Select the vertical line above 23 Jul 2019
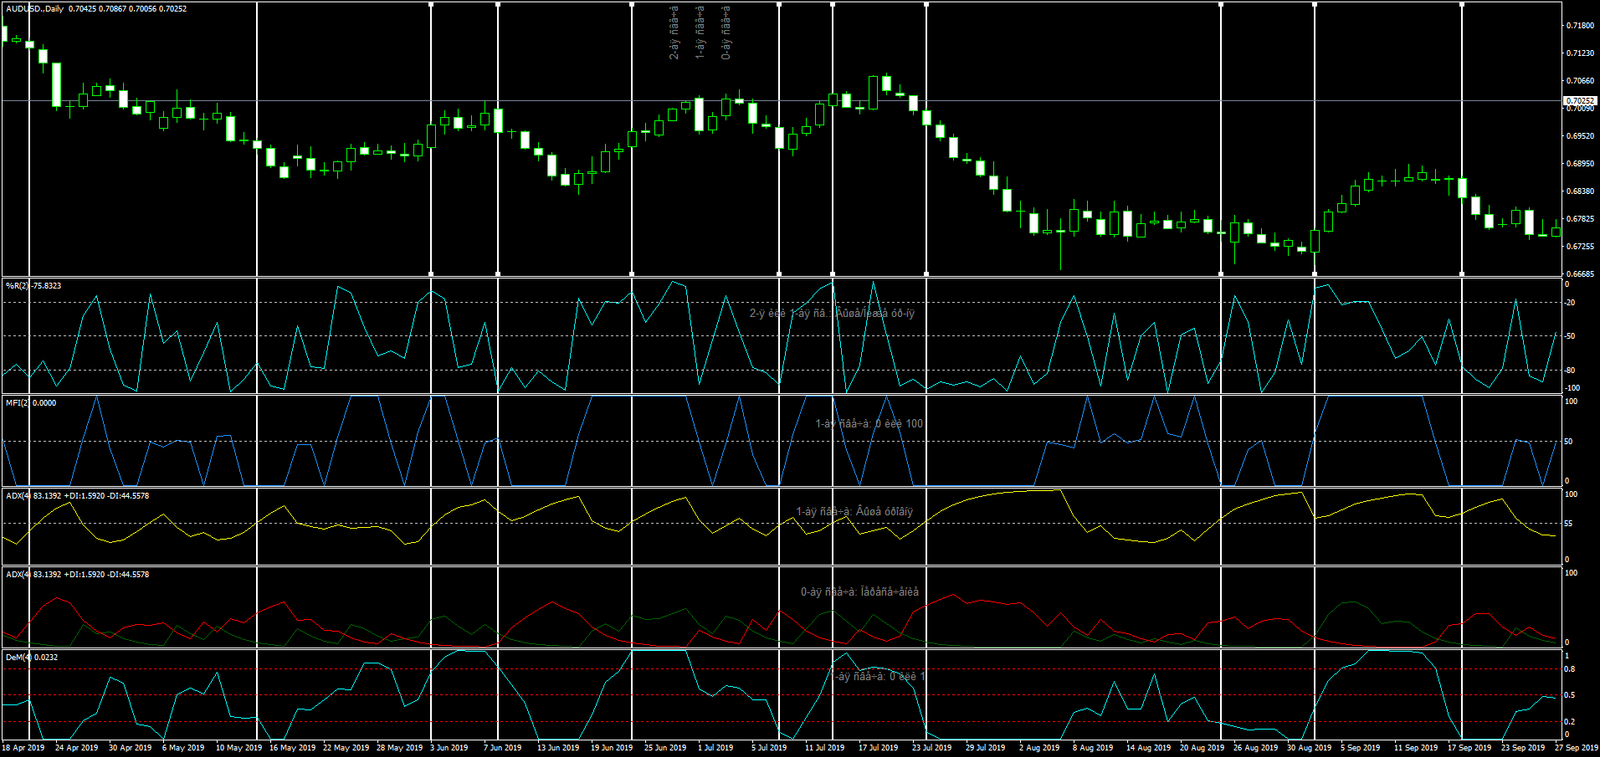This screenshot has width=1600, height=757. pos(926,140)
